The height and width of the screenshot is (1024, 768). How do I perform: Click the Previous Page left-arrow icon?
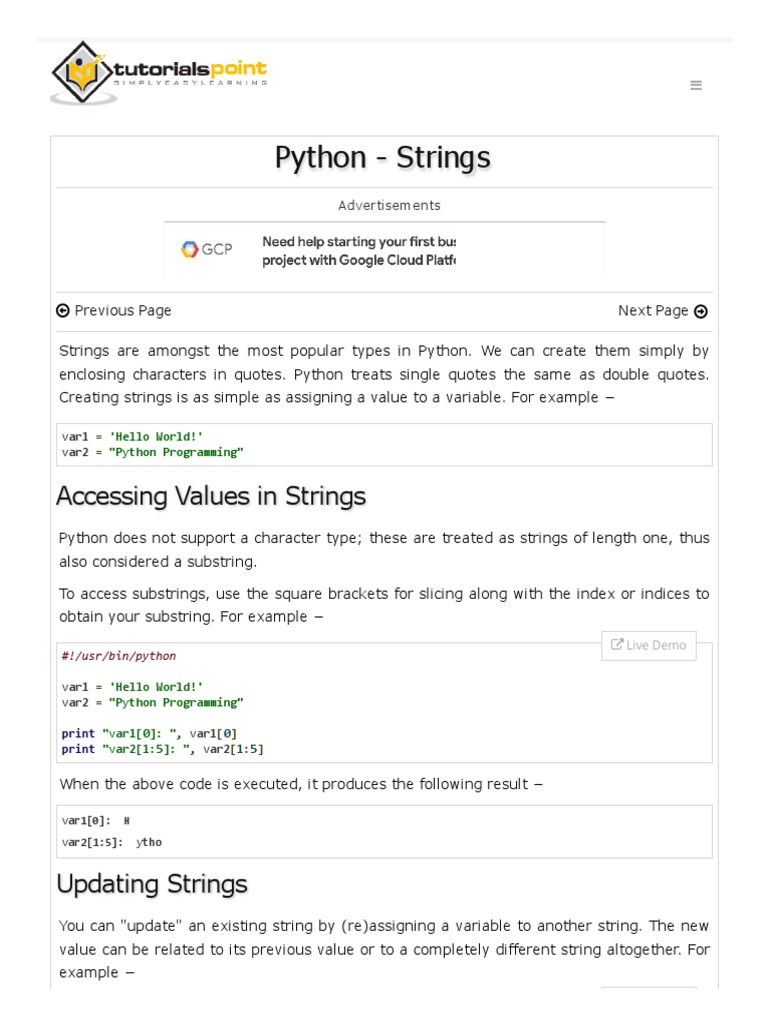(x=63, y=311)
